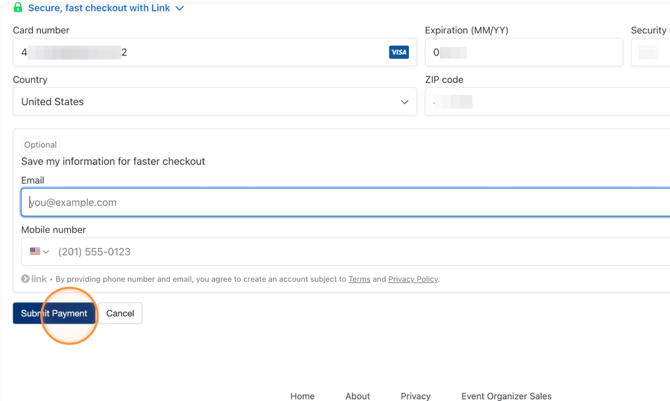
Task: Open the Terms link
Action: tap(359, 279)
